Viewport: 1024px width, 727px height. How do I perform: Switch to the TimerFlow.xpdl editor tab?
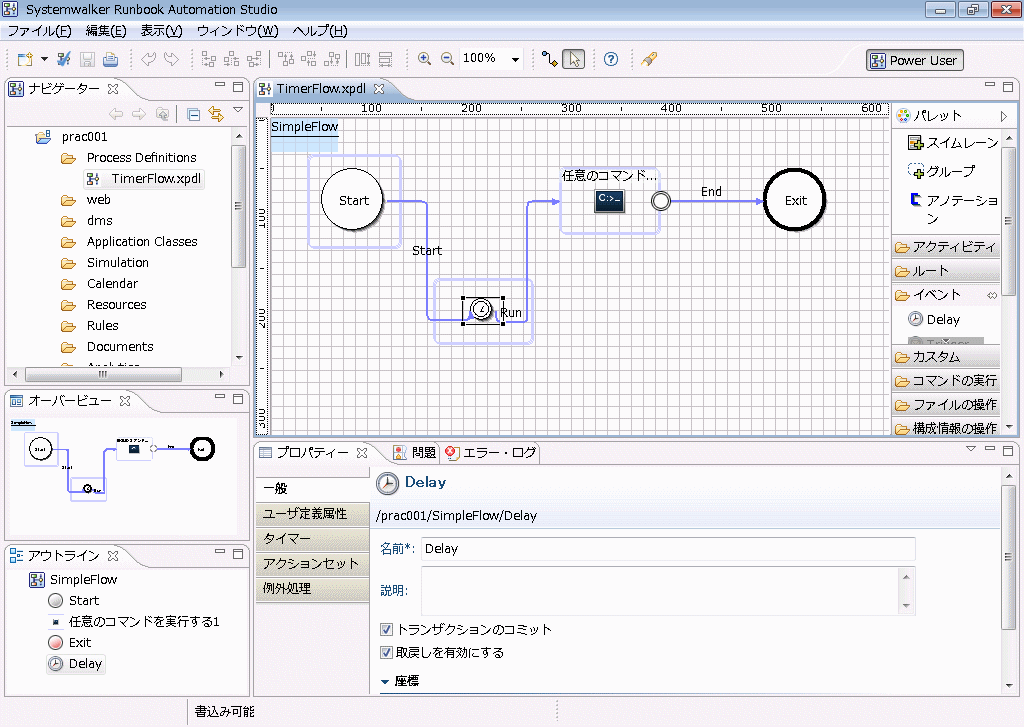click(x=321, y=88)
